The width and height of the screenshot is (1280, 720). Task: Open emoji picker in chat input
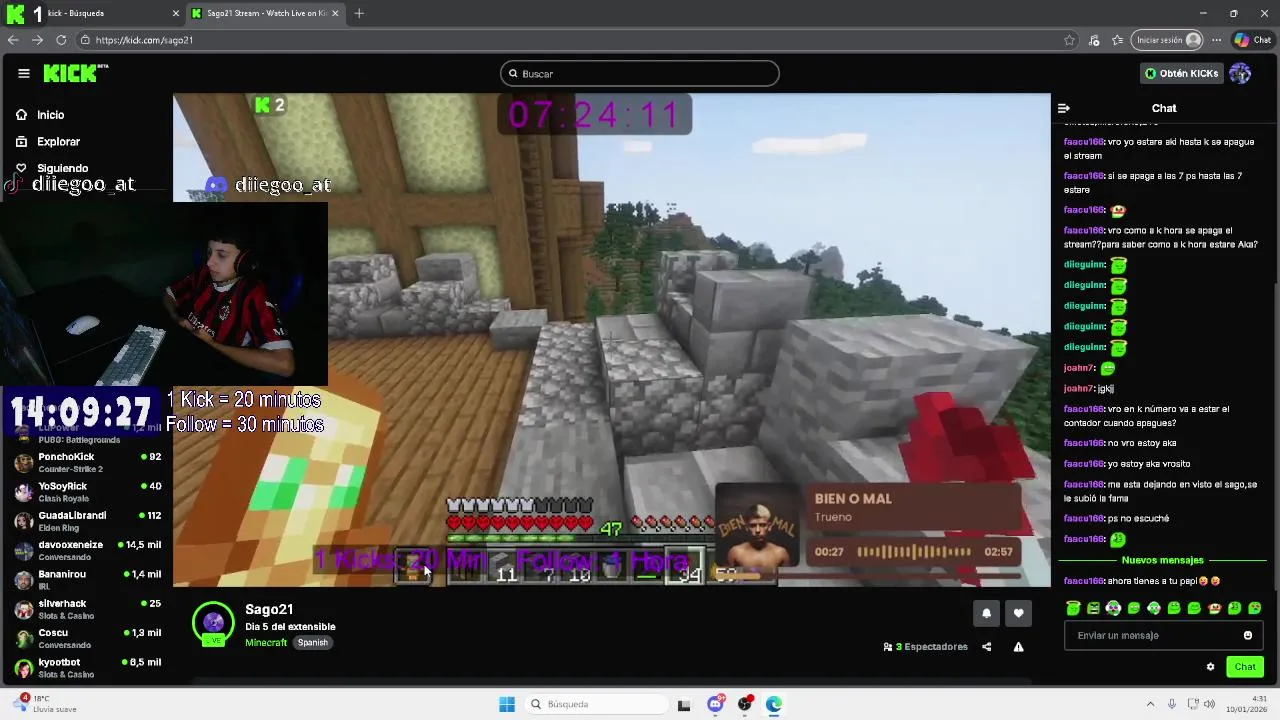[x=1247, y=635]
